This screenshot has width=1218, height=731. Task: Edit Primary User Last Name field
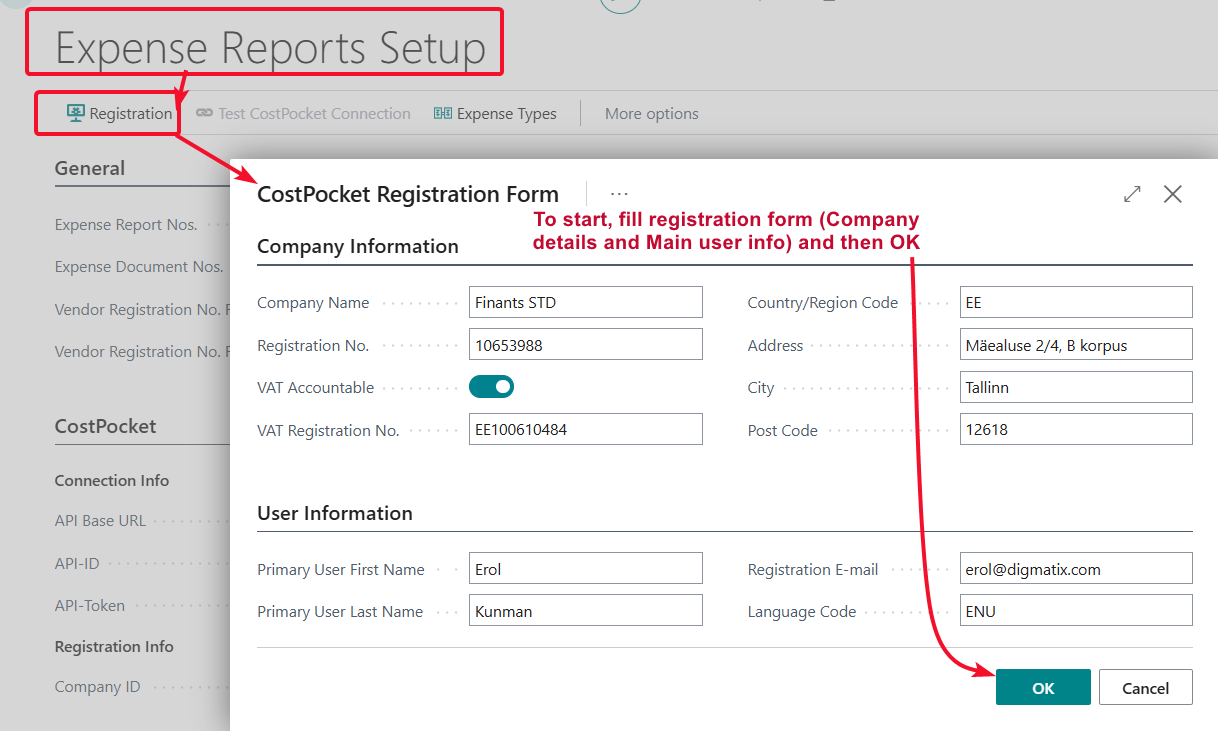586,611
